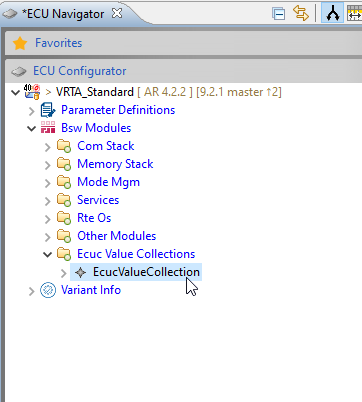The image size is (362, 402).
Task: Select the EcucValueCollection item
Action: click(146, 272)
